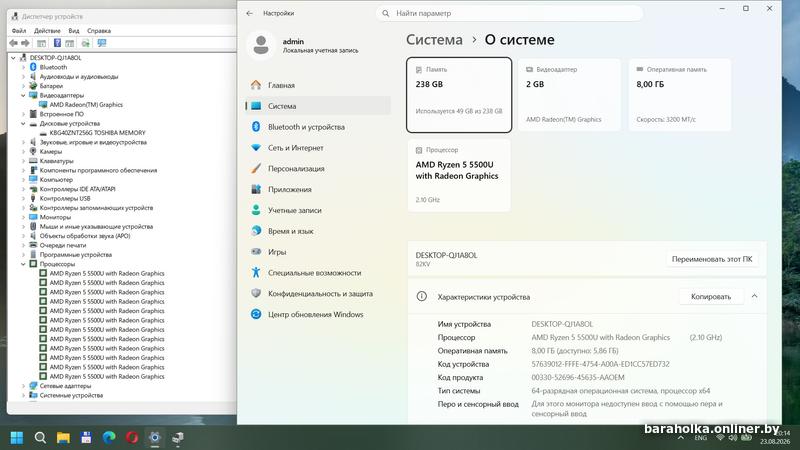This screenshot has width=800, height=450.
Task: Open Конфиденциальность и защита shield icon
Action: (256, 293)
